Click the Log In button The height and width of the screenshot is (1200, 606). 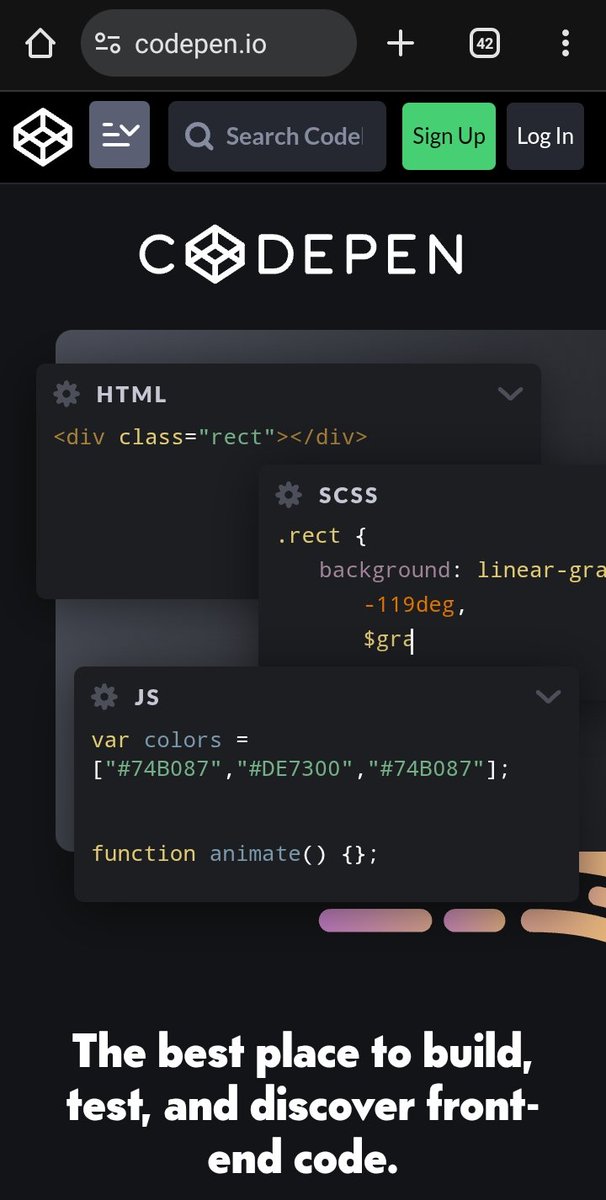pyautogui.click(x=545, y=136)
